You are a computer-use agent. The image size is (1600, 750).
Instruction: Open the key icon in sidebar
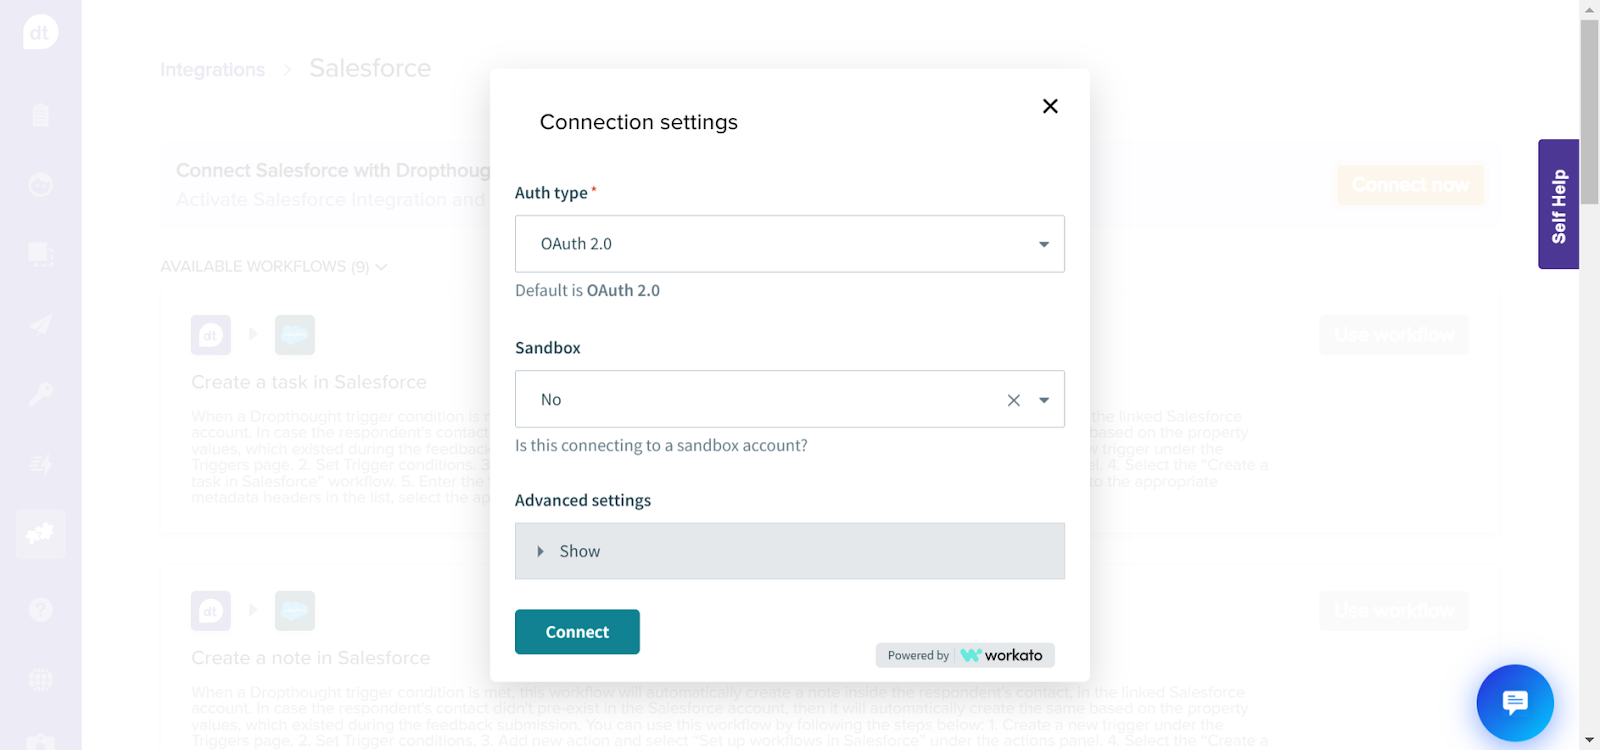(x=40, y=394)
